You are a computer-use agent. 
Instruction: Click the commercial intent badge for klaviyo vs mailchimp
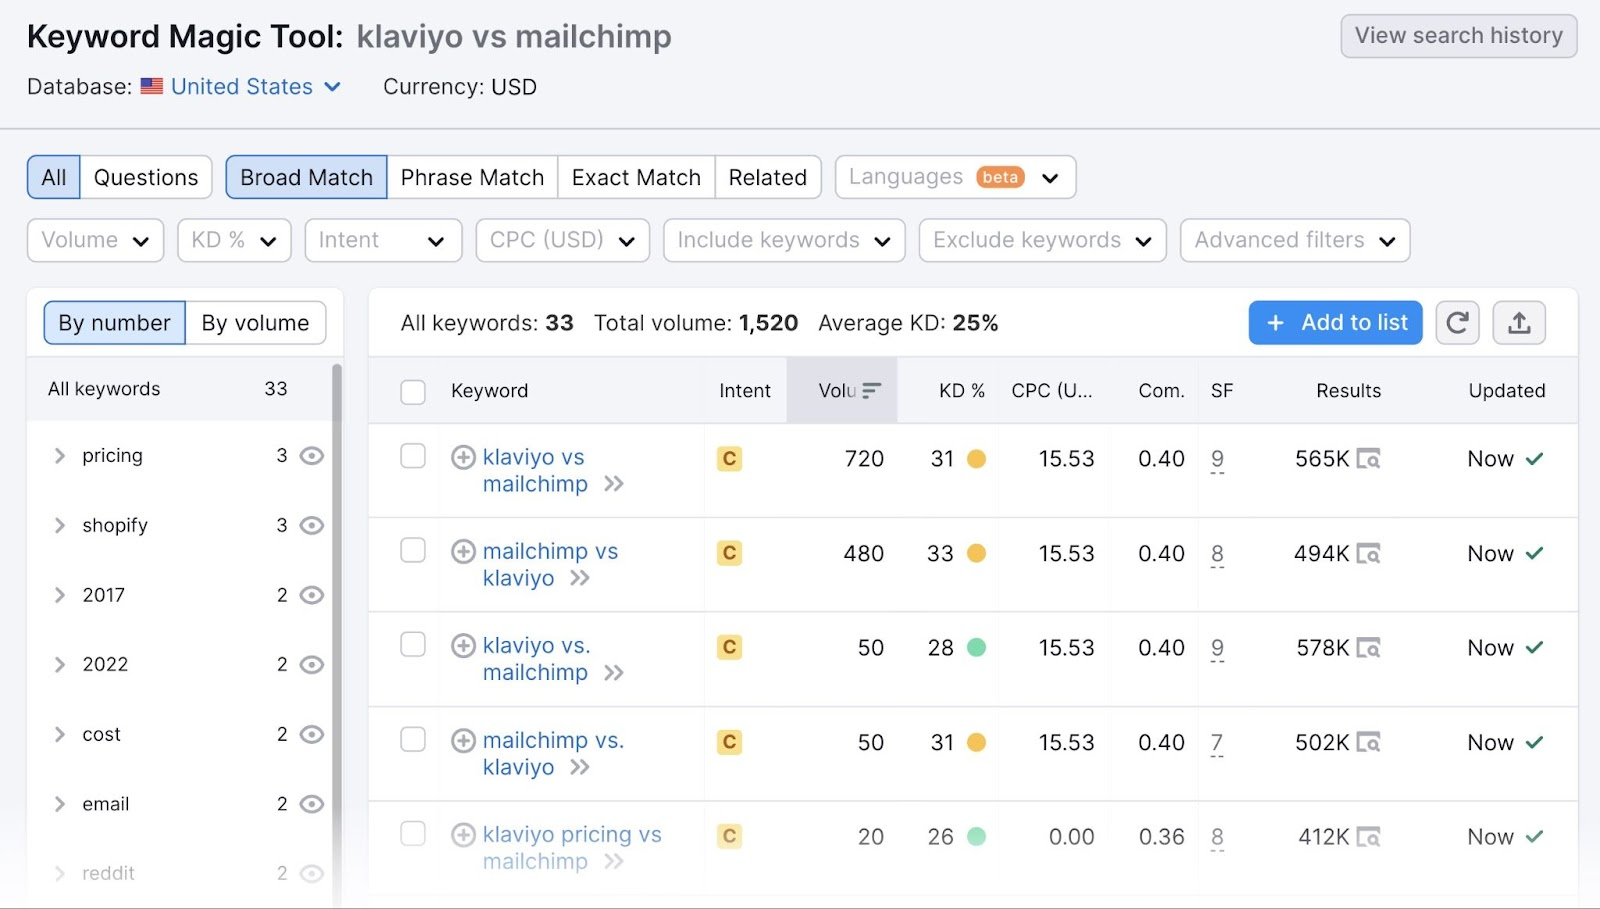pos(730,459)
